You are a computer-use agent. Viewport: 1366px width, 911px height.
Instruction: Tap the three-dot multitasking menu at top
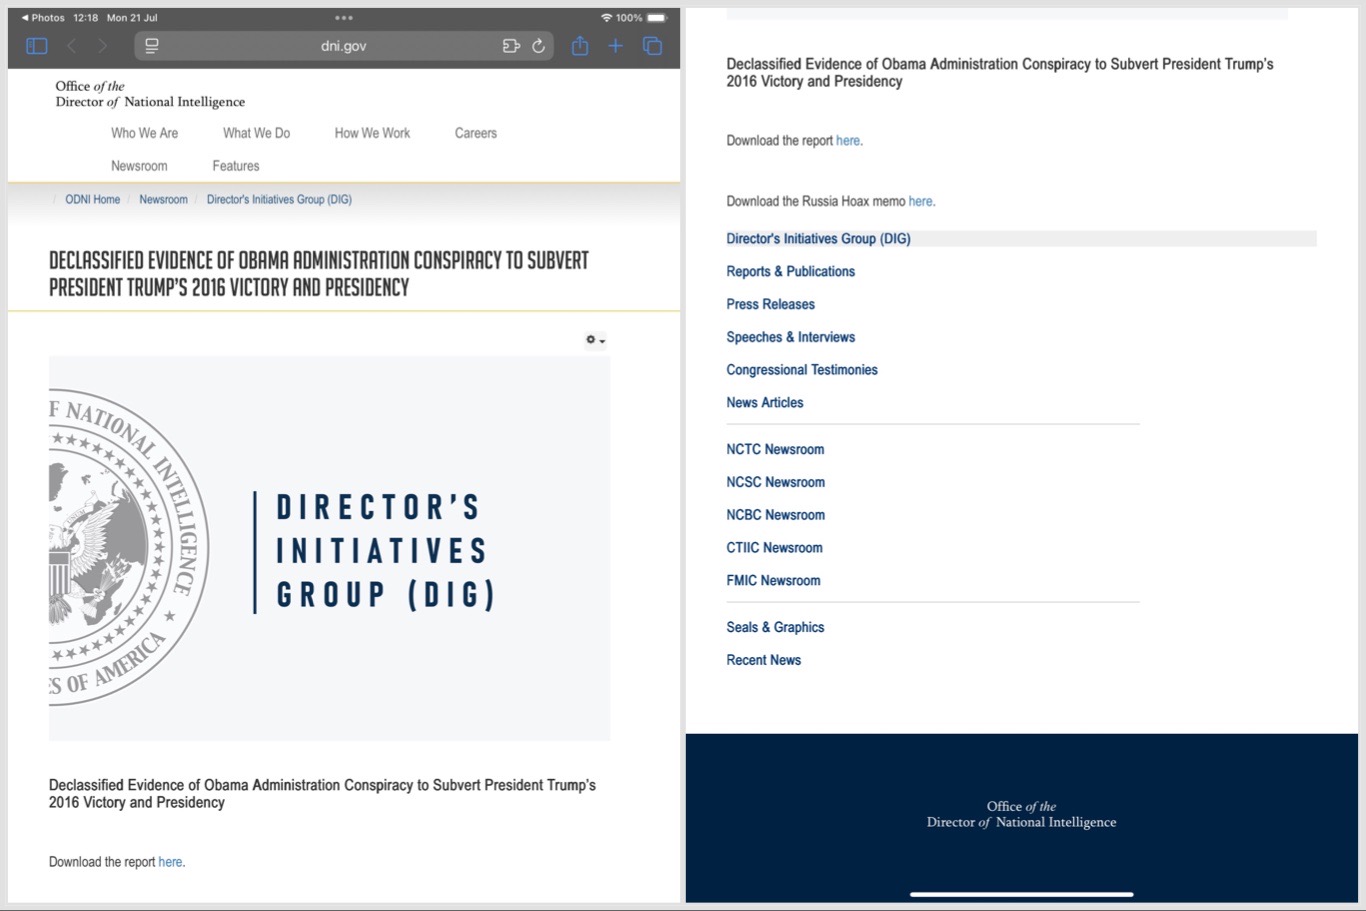pyautogui.click(x=344, y=18)
